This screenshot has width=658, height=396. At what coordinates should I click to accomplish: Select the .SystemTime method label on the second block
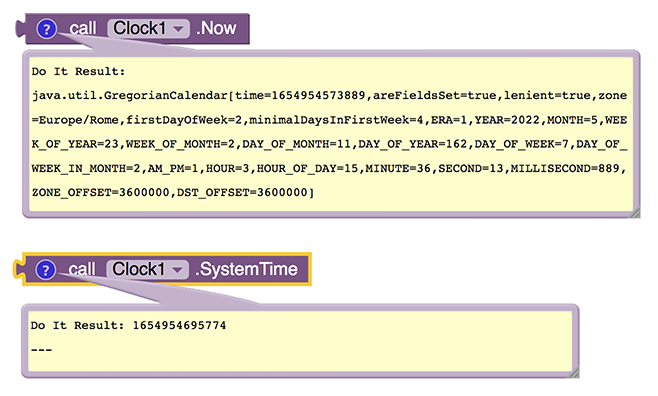[x=246, y=269]
